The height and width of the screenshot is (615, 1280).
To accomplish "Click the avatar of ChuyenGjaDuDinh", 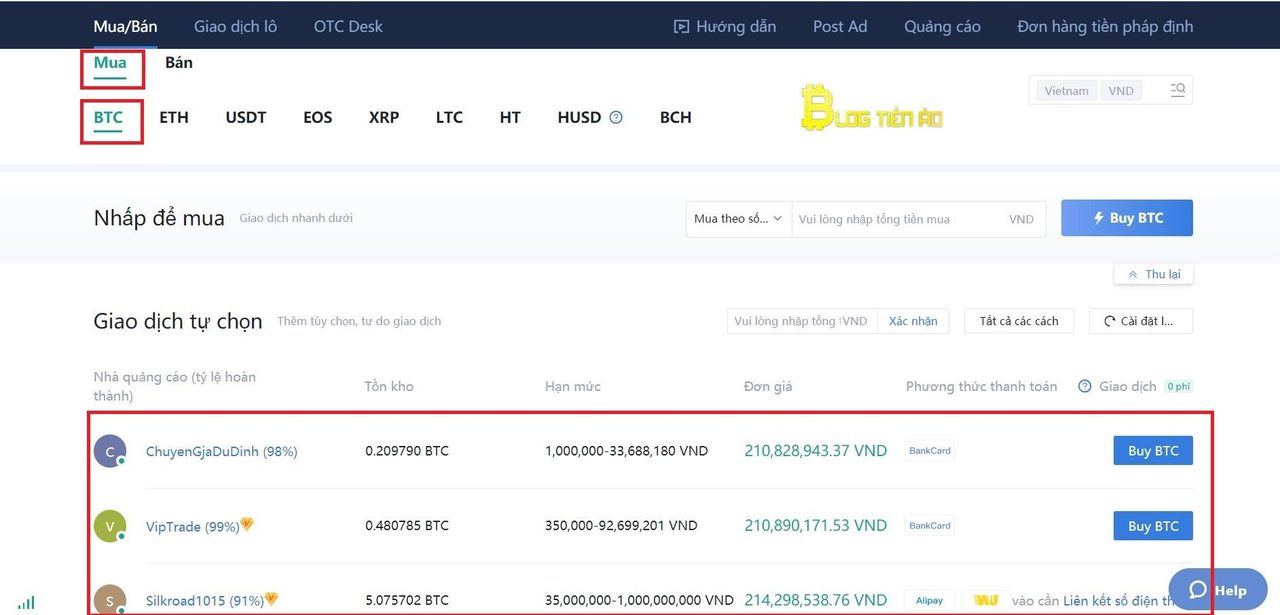I will tap(110, 451).
